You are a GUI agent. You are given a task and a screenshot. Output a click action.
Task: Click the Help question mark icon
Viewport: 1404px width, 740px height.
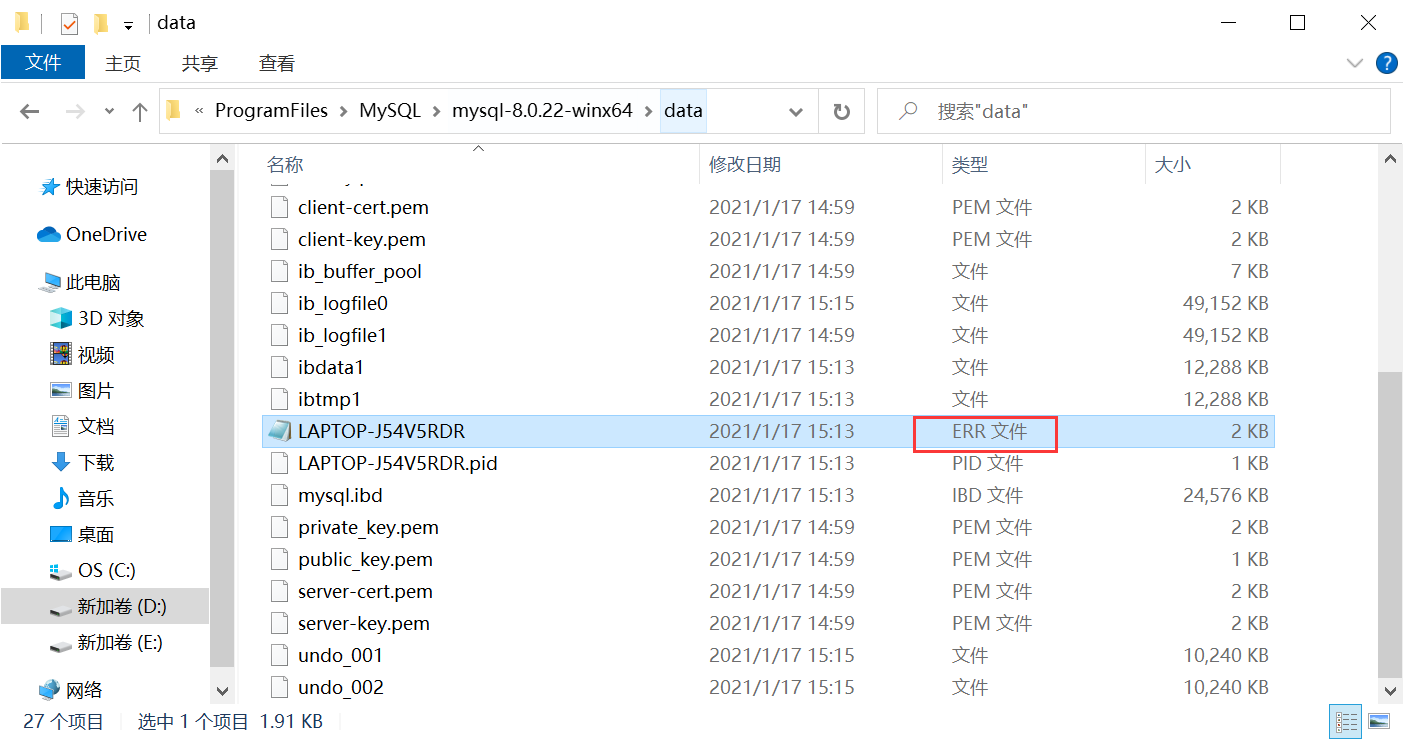pyautogui.click(x=1386, y=63)
